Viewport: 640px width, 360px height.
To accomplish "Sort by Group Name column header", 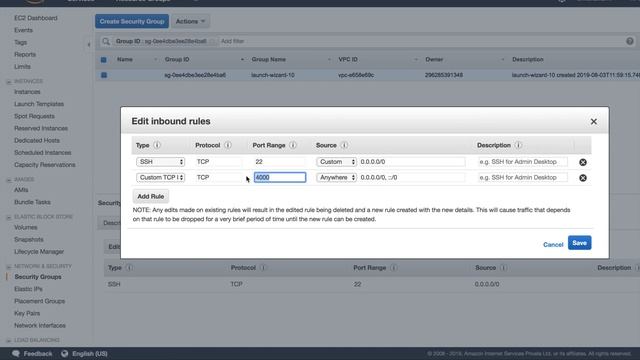I will pyautogui.click(x=269, y=60).
